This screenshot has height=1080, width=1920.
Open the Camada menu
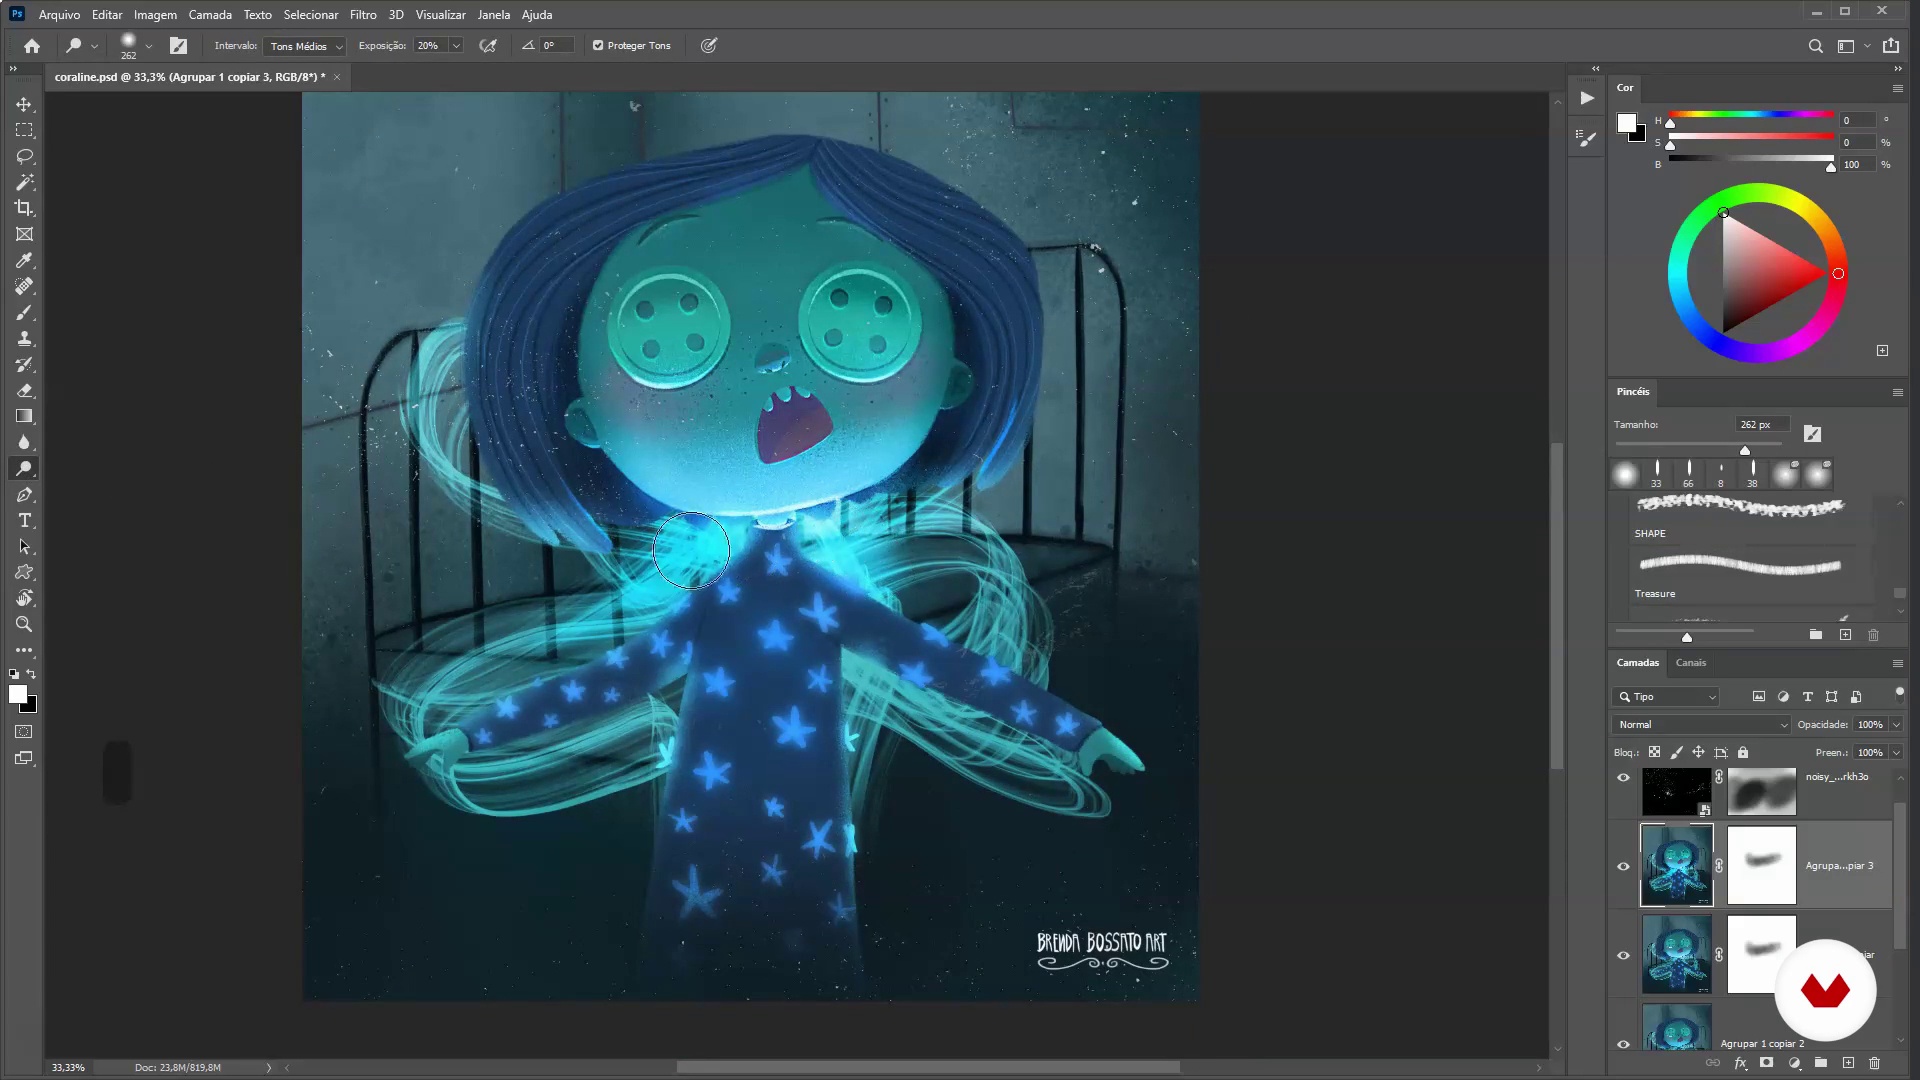[x=210, y=15]
